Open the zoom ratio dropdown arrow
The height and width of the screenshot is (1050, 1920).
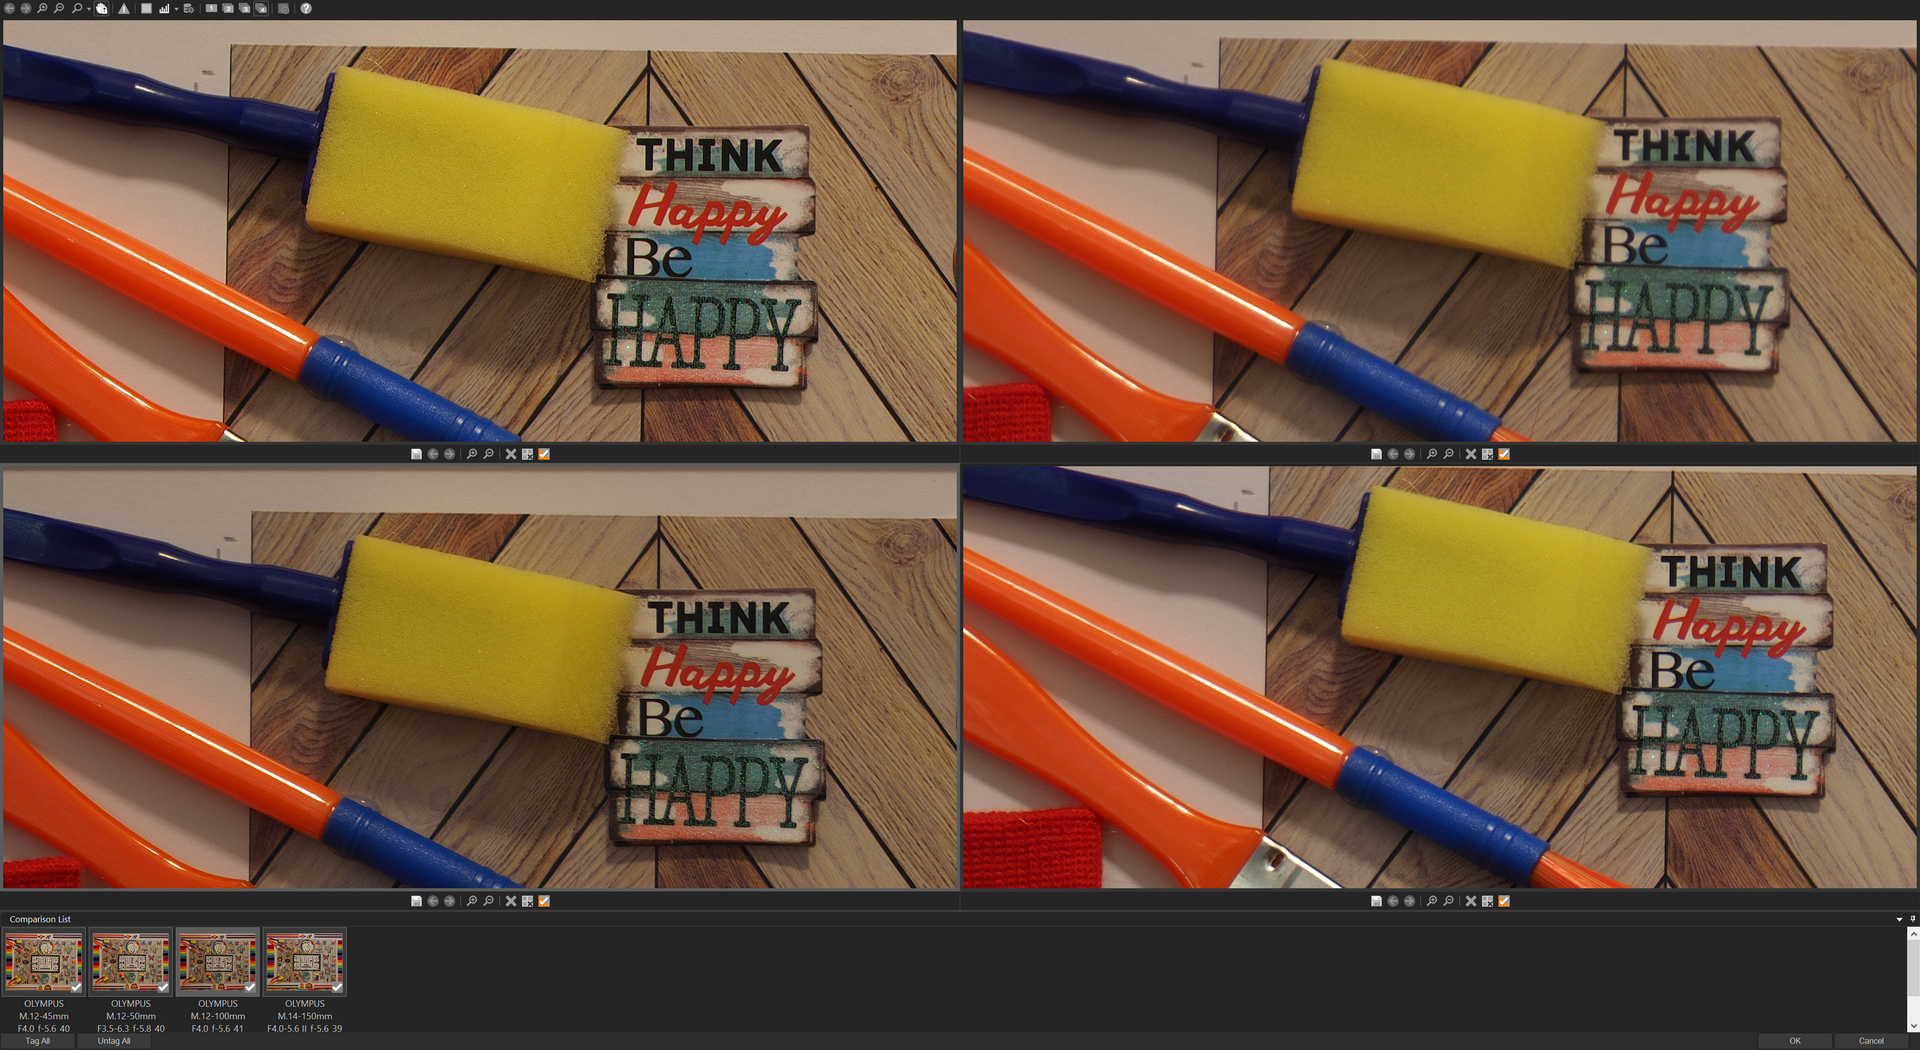click(x=88, y=9)
